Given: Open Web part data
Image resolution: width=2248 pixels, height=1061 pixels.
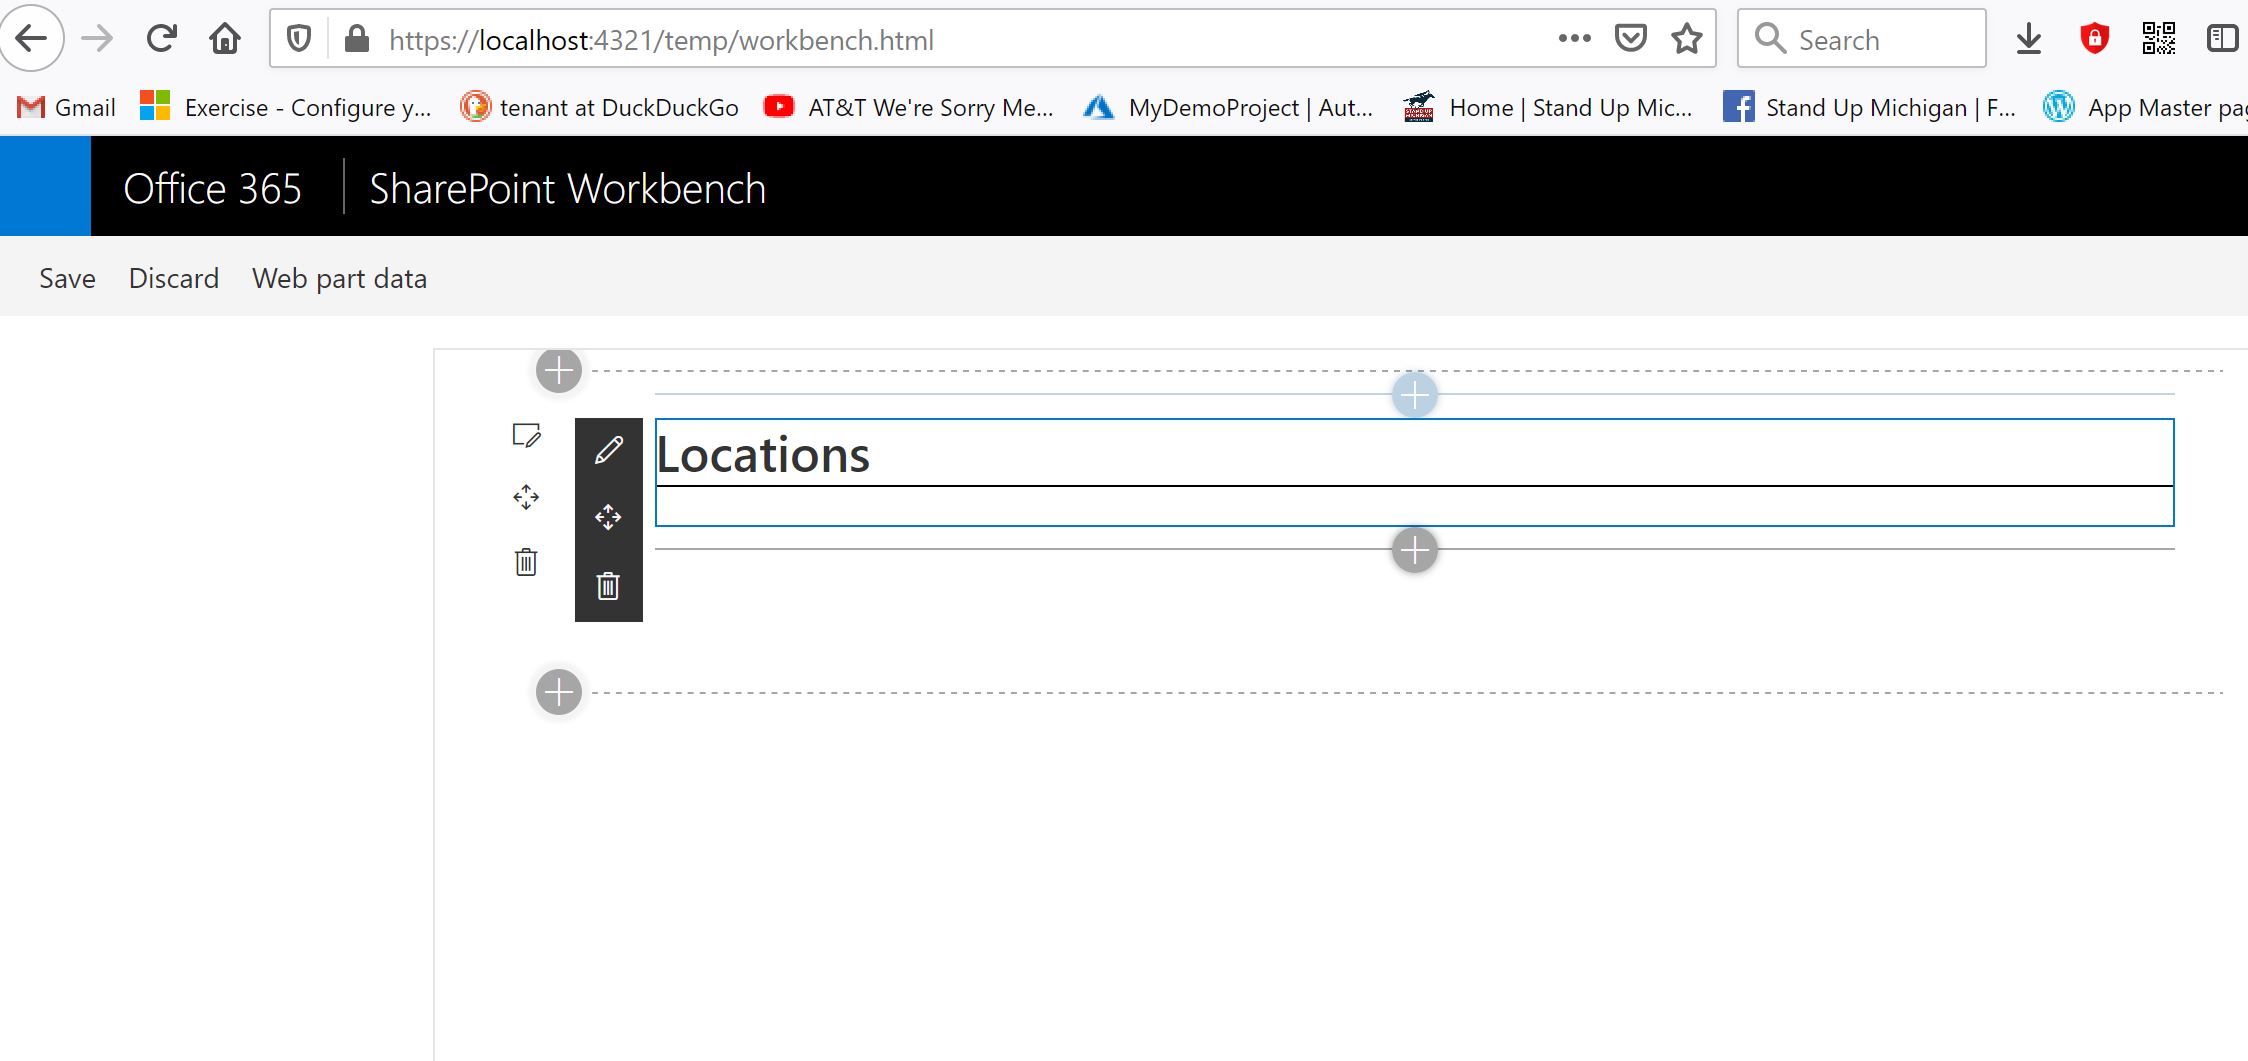Looking at the screenshot, I should [339, 278].
